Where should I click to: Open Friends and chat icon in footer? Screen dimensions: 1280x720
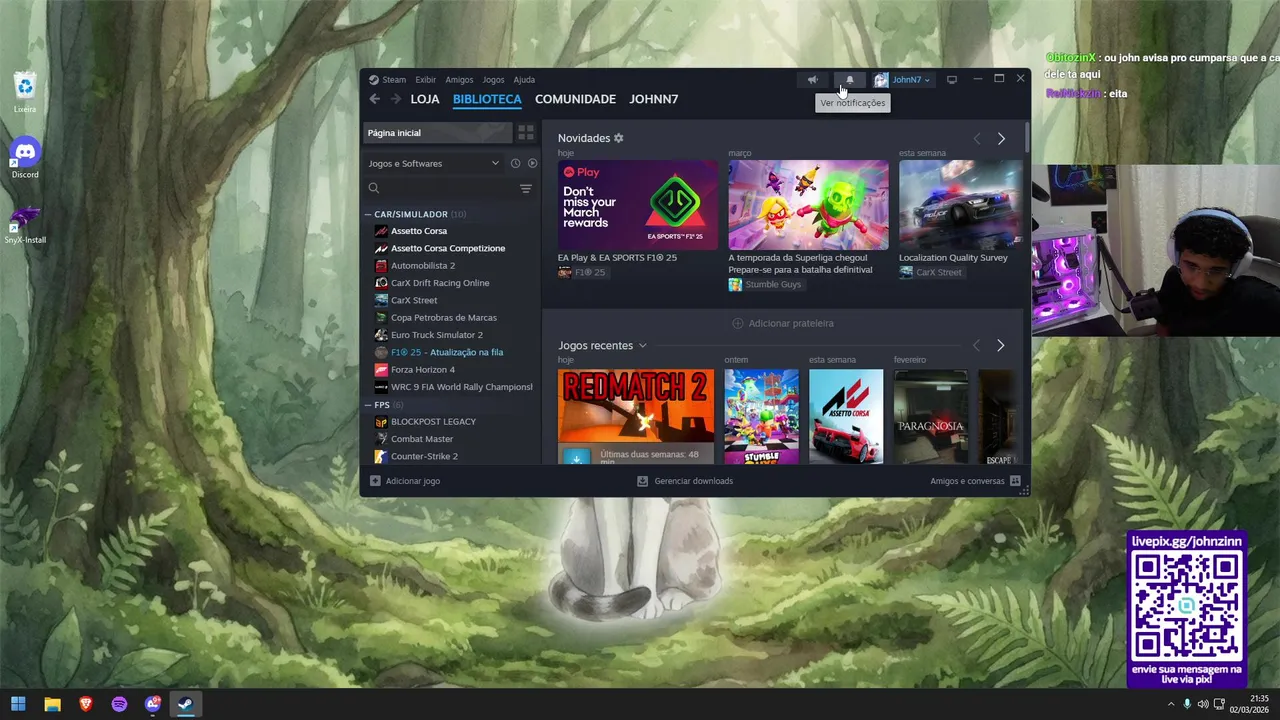click(x=1015, y=481)
